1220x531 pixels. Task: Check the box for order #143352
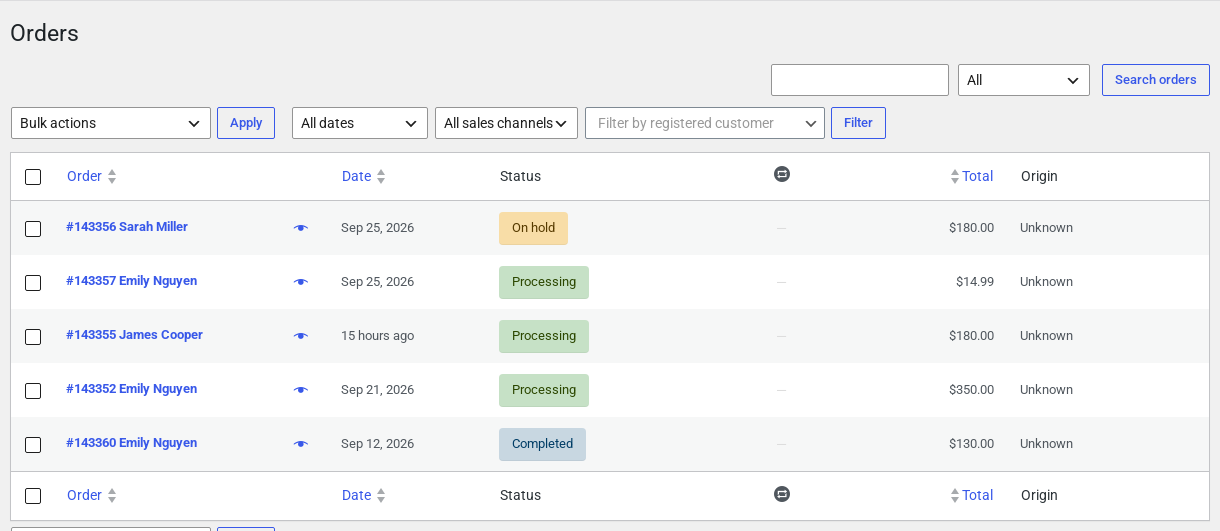coord(33,391)
